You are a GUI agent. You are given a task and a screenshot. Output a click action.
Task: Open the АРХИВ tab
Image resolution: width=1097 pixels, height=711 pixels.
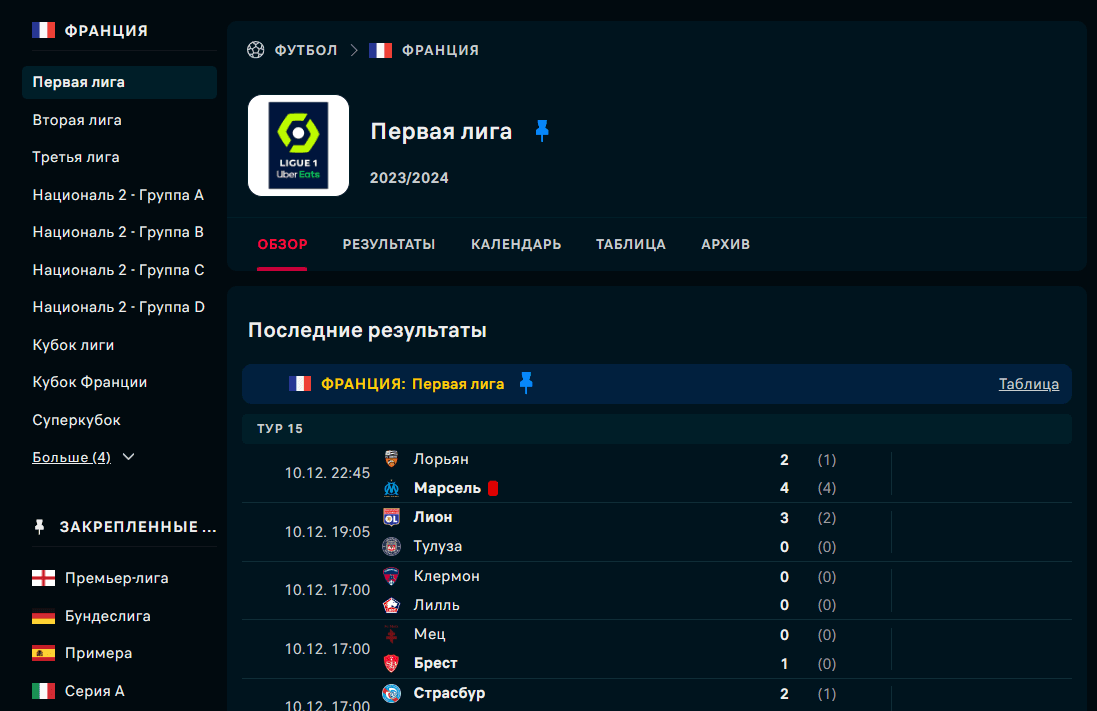click(x=726, y=244)
